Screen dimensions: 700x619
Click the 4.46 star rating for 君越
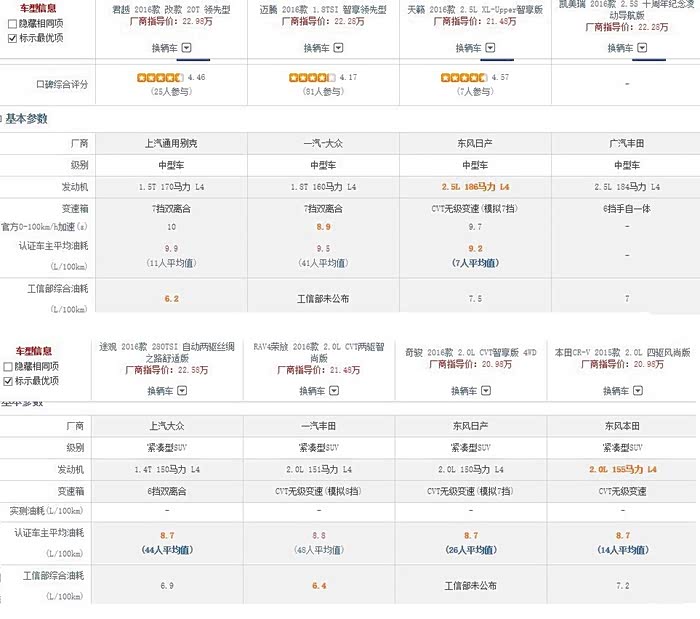160,78
